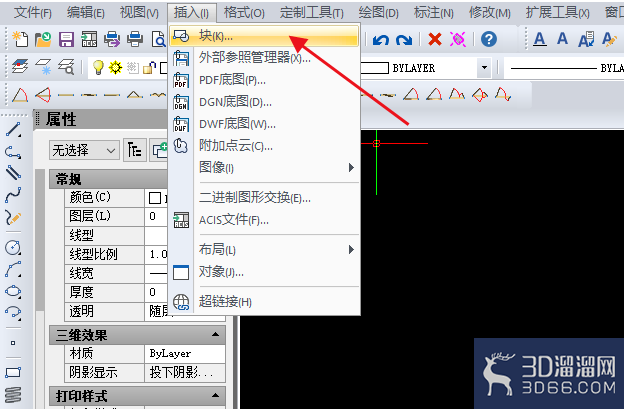This screenshot has height=409, width=624.
Task: Select the multiline parallel lines tool
Action: (x=13, y=173)
